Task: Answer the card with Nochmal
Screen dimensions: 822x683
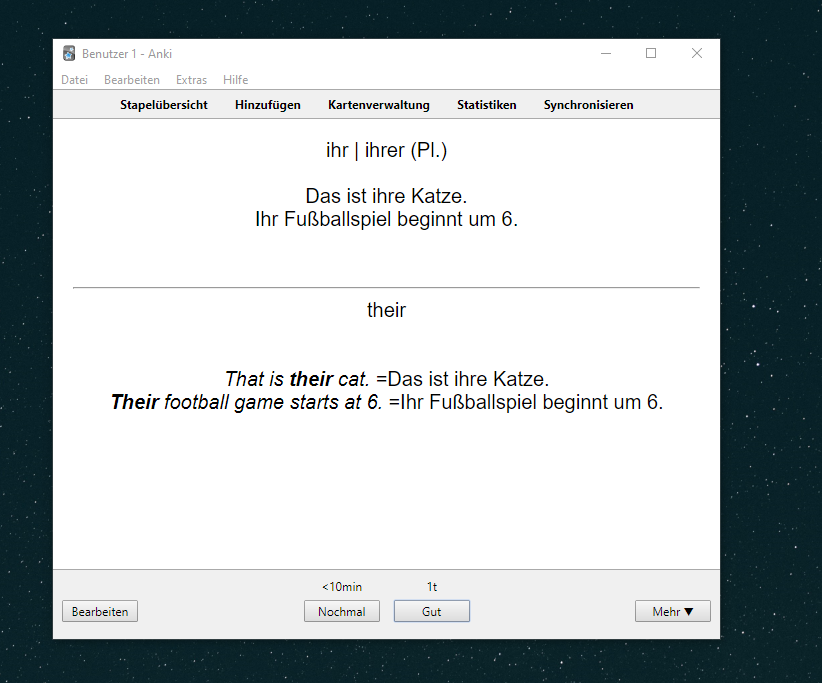Action: pyautogui.click(x=342, y=611)
